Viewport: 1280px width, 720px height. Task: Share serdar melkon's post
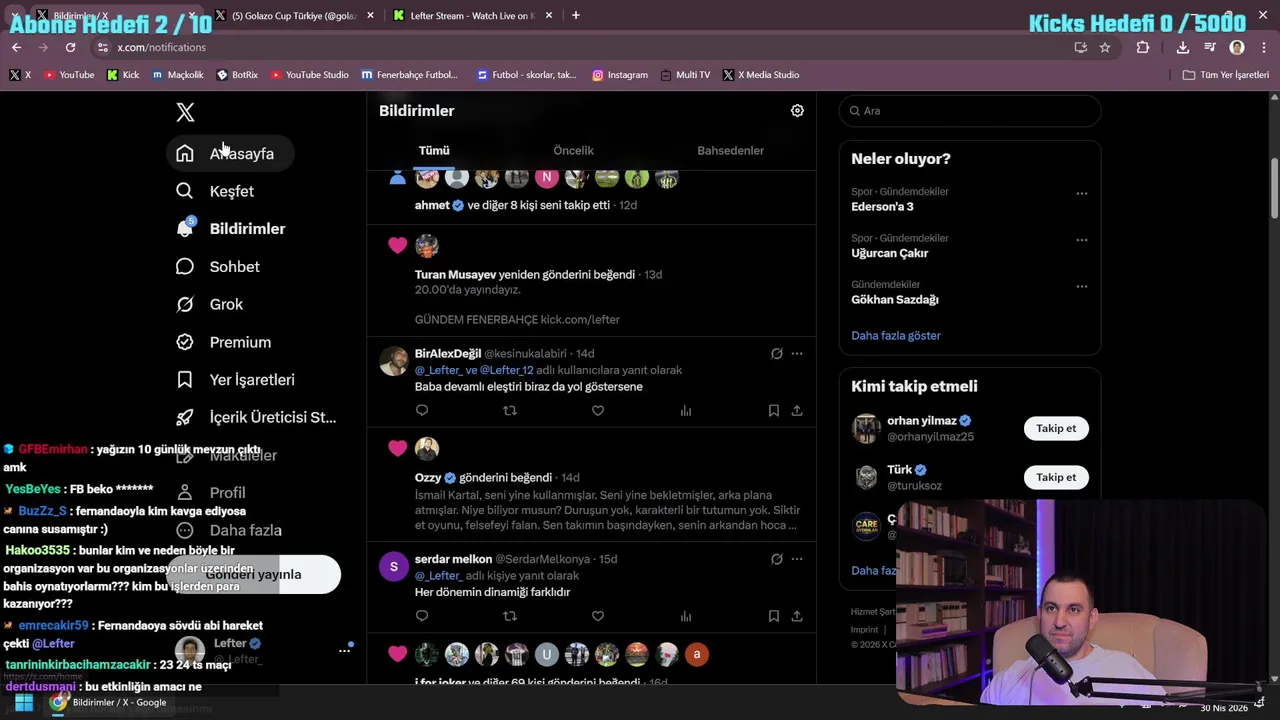(797, 616)
